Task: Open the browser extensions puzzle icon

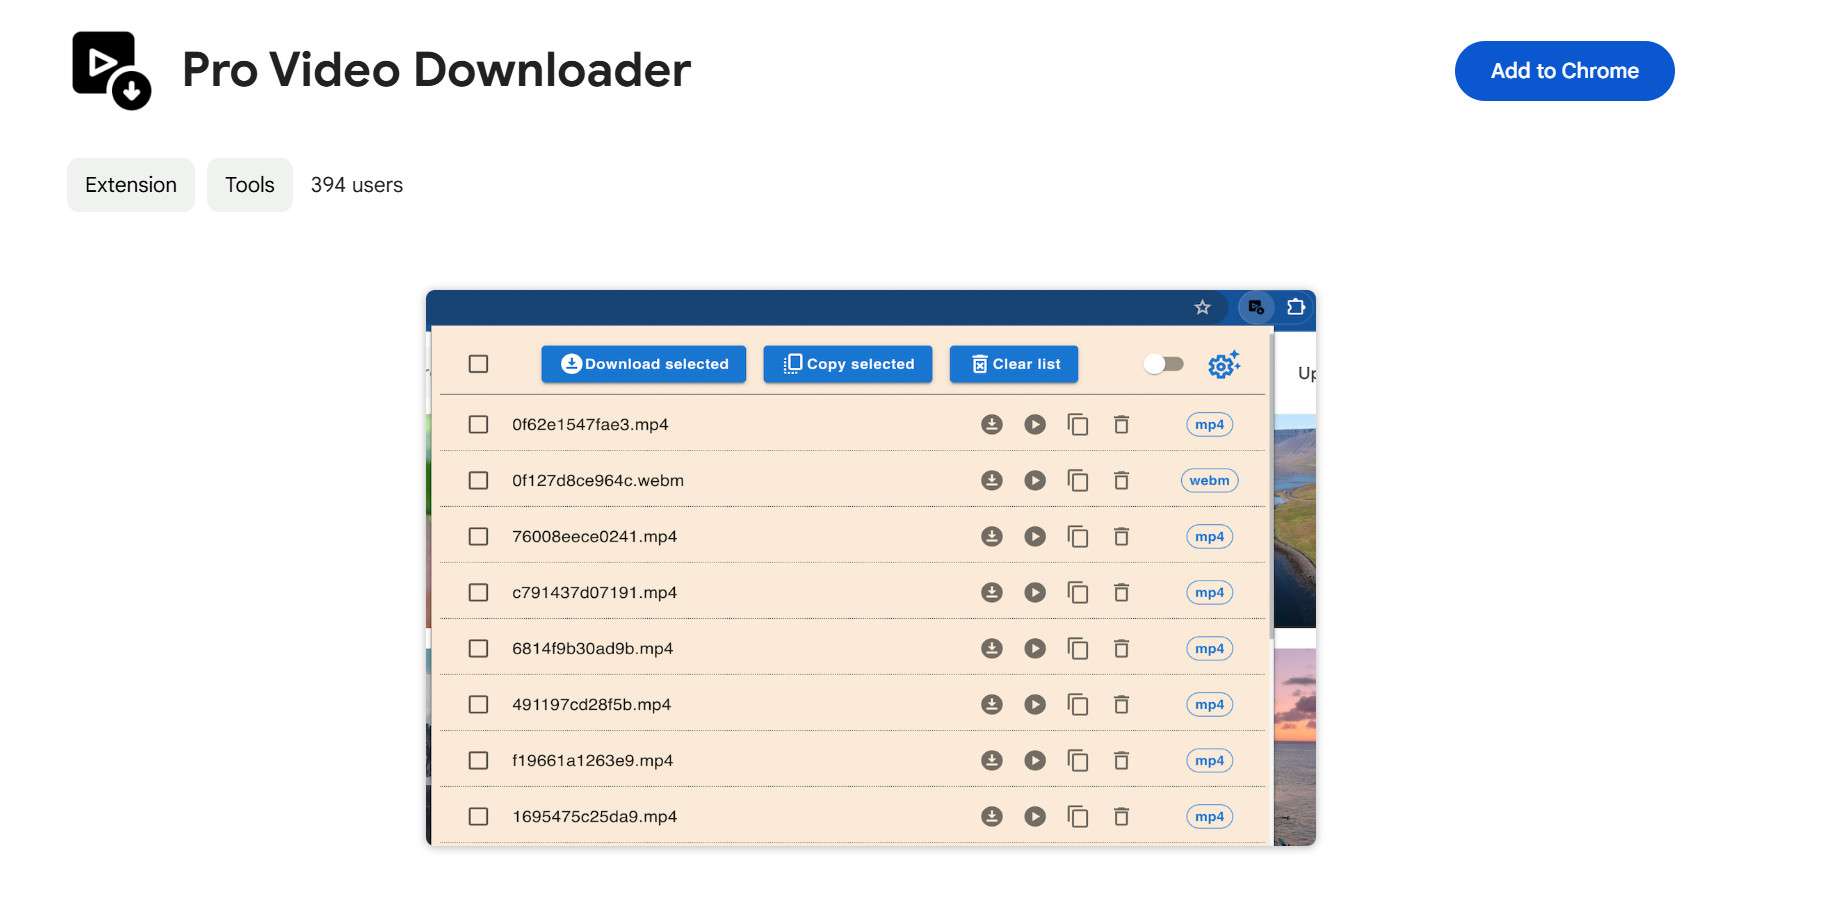Action: [1296, 308]
